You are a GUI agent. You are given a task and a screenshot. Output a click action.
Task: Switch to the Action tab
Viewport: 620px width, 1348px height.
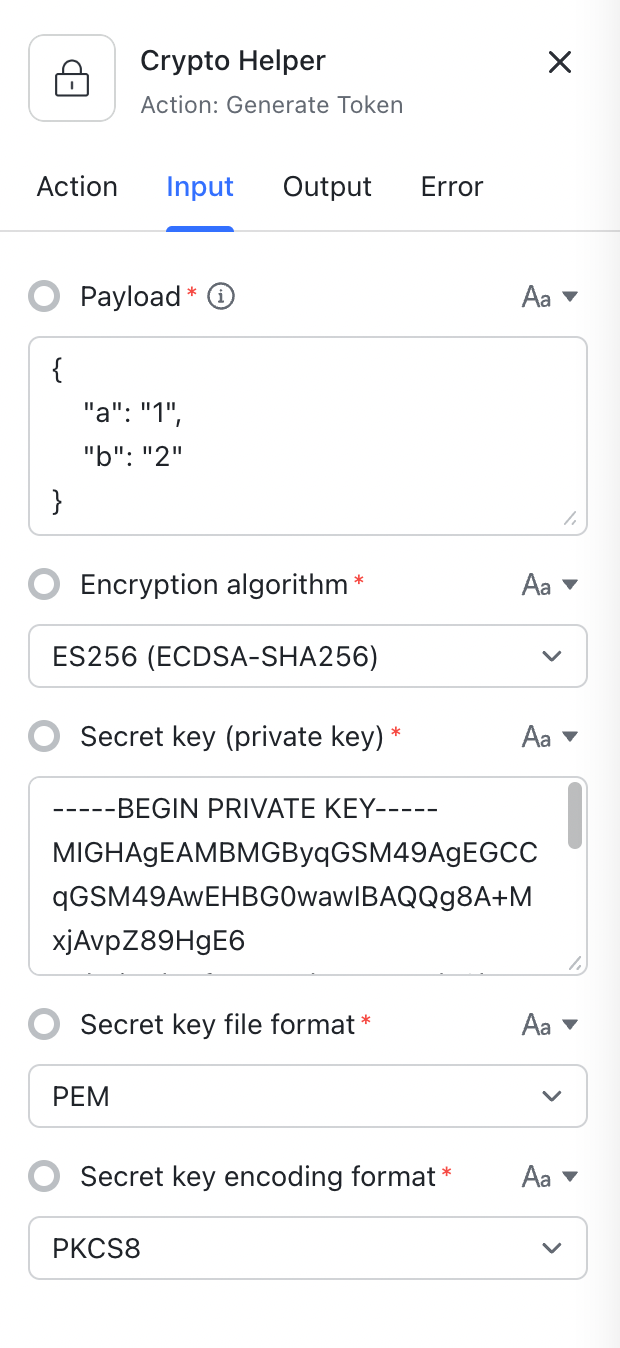coord(77,187)
